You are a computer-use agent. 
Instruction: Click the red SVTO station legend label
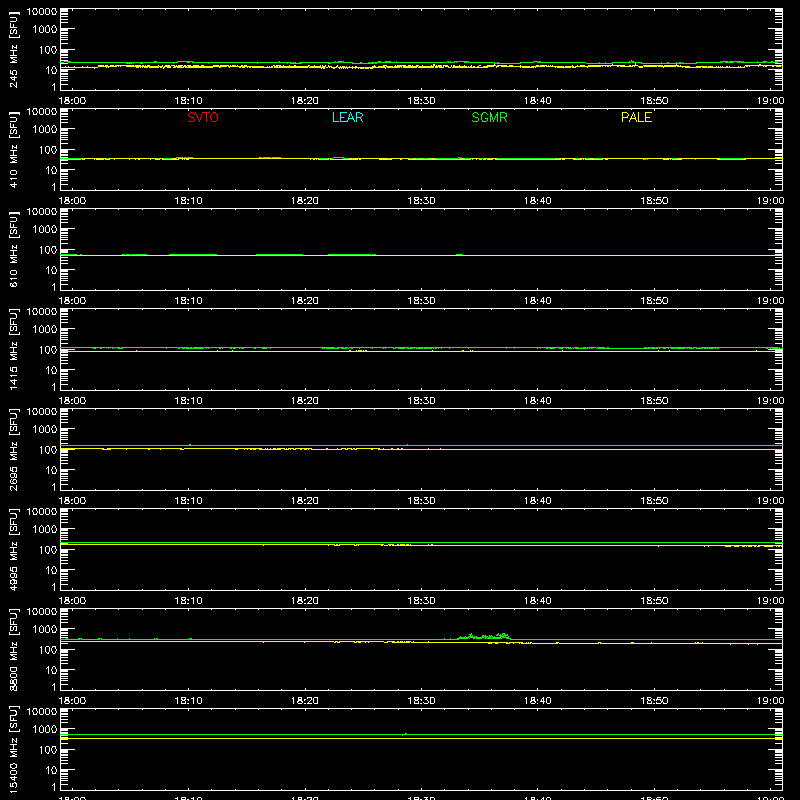pyautogui.click(x=203, y=117)
